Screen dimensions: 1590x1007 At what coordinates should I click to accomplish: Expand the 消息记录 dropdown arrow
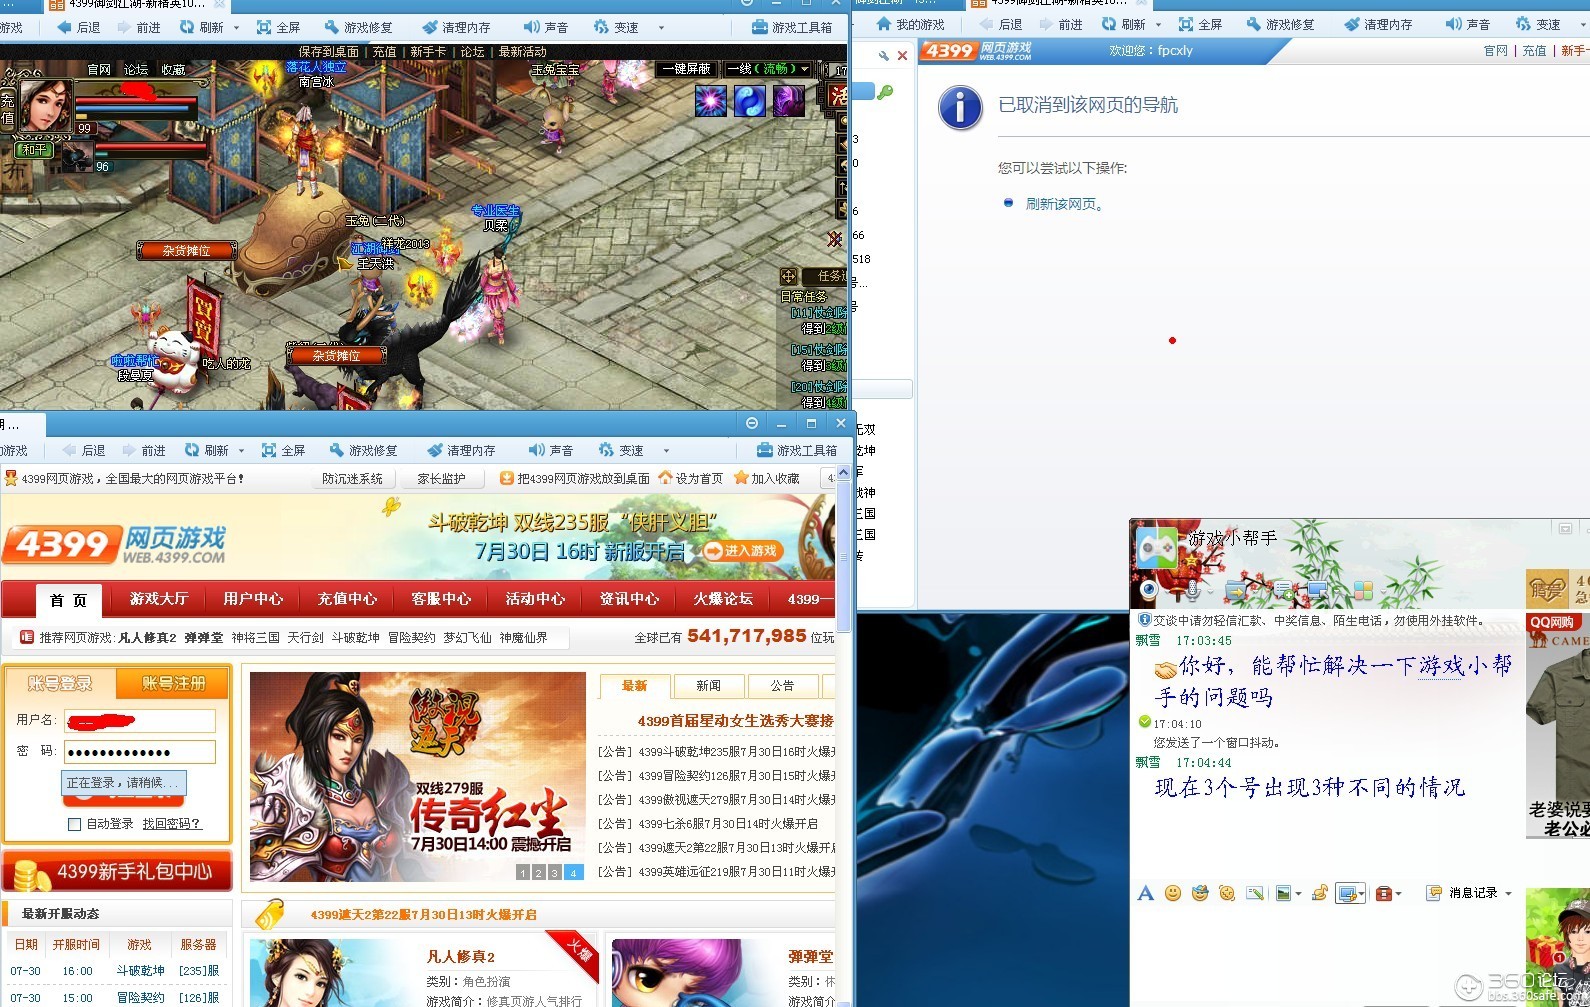[1508, 893]
